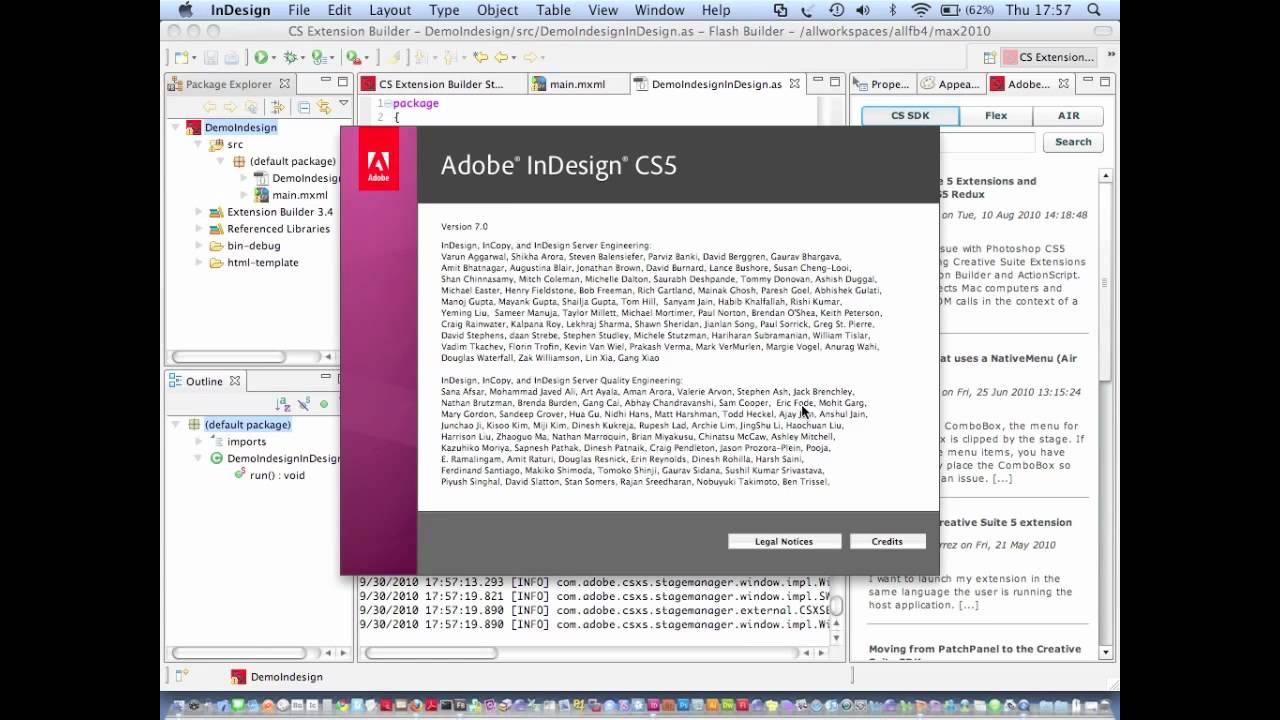Switch to main.mxml editor tab

pyautogui.click(x=577, y=84)
